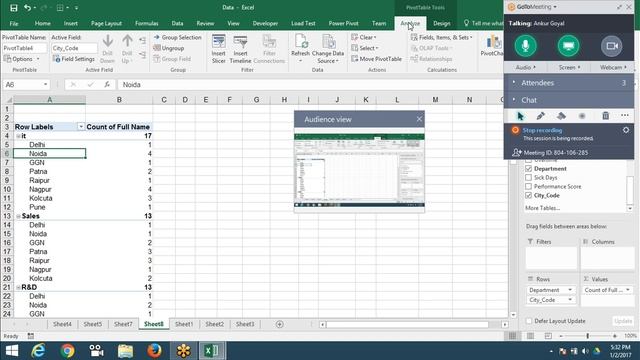Click the Drill Up arrow icon

127,41
